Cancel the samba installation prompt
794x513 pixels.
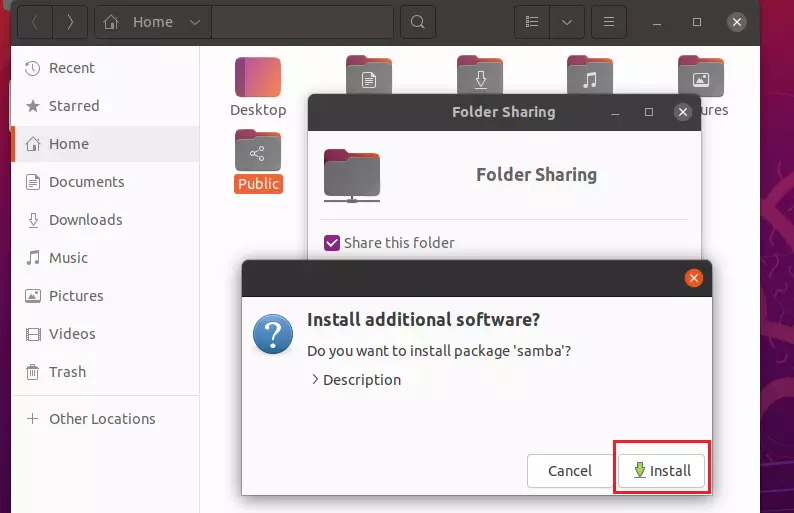[570, 471]
